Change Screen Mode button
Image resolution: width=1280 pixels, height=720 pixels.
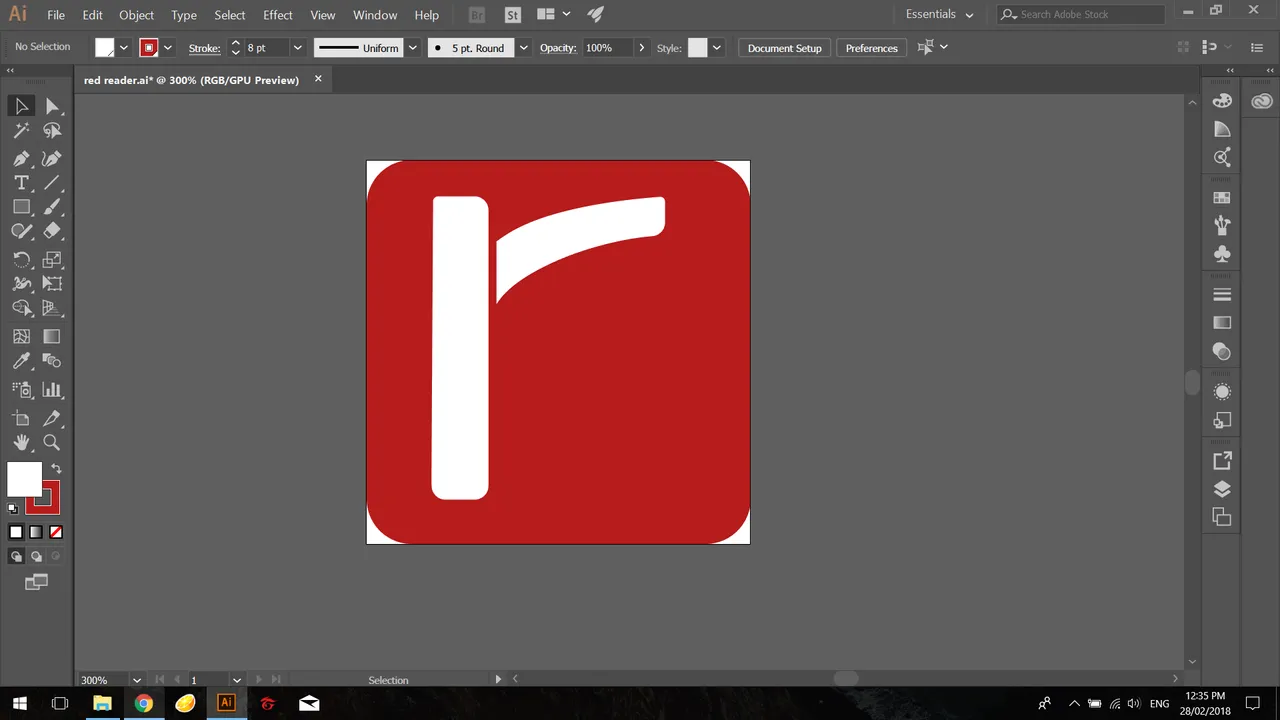click(x=36, y=582)
